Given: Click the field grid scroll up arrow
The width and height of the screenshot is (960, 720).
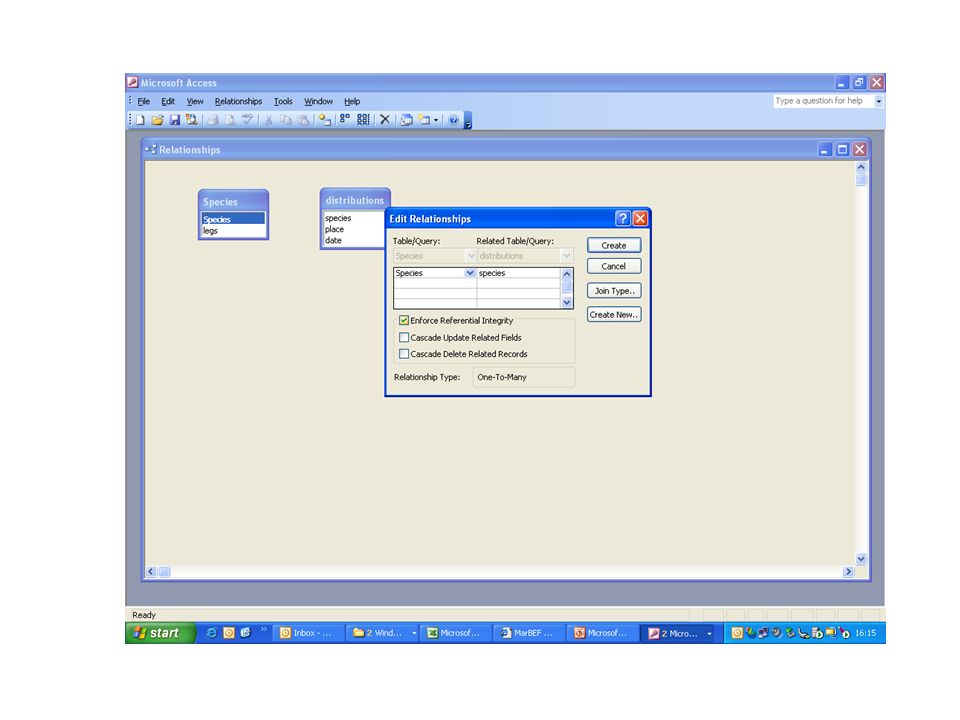Looking at the screenshot, I should coord(566,274).
